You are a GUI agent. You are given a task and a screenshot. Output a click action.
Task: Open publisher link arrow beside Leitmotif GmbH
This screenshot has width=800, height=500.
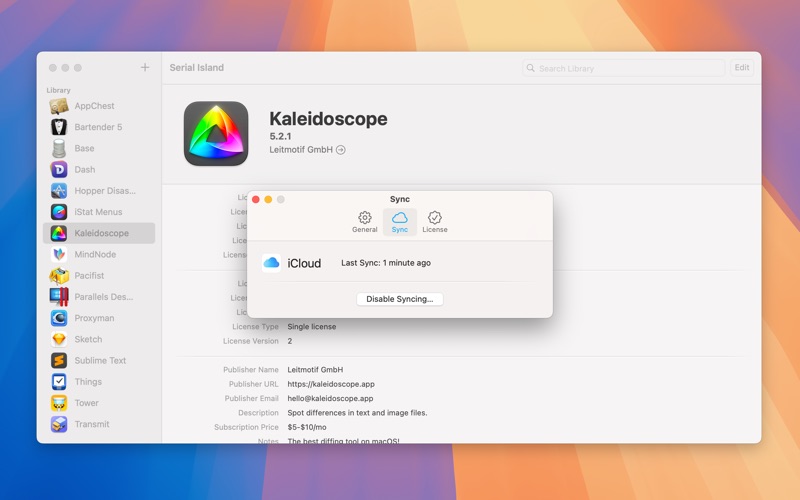click(341, 149)
